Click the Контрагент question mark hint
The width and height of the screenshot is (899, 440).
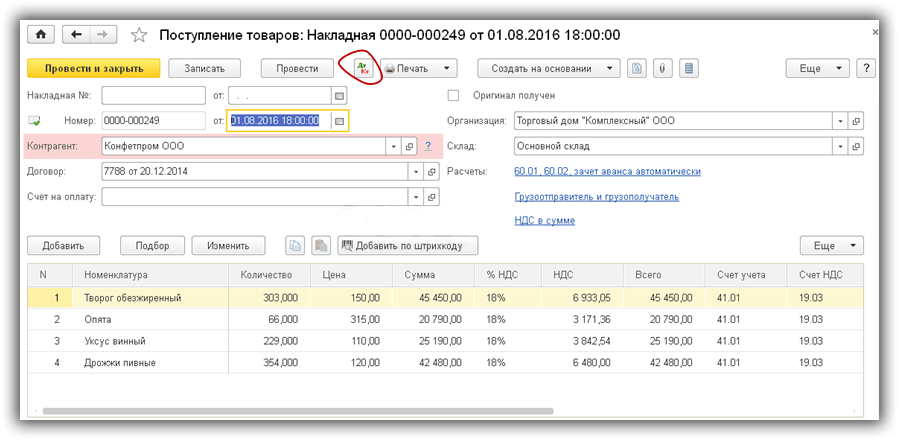(428, 146)
